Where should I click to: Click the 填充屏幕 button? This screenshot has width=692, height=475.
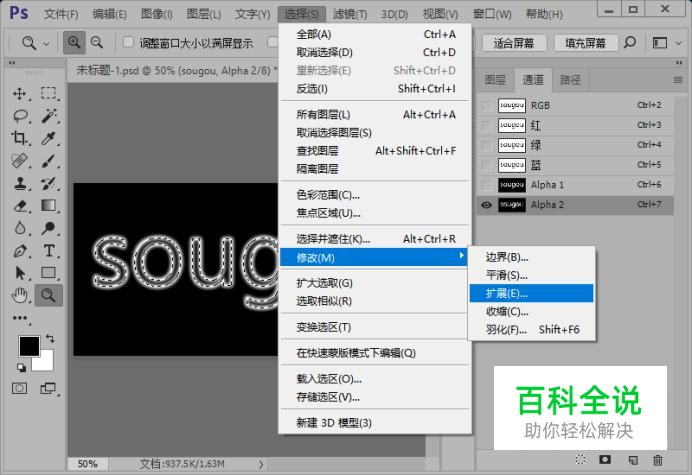(x=585, y=43)
